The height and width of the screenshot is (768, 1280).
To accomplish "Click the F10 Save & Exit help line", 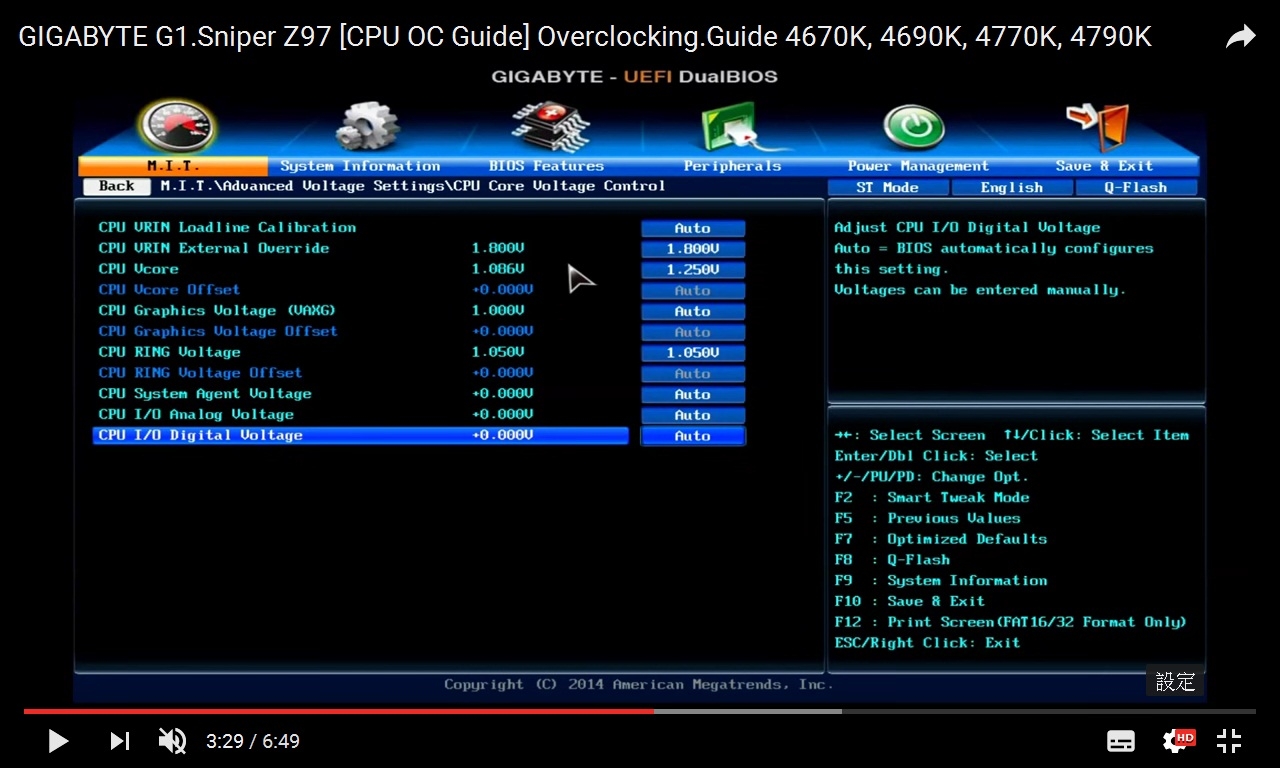I will point(910,601).
